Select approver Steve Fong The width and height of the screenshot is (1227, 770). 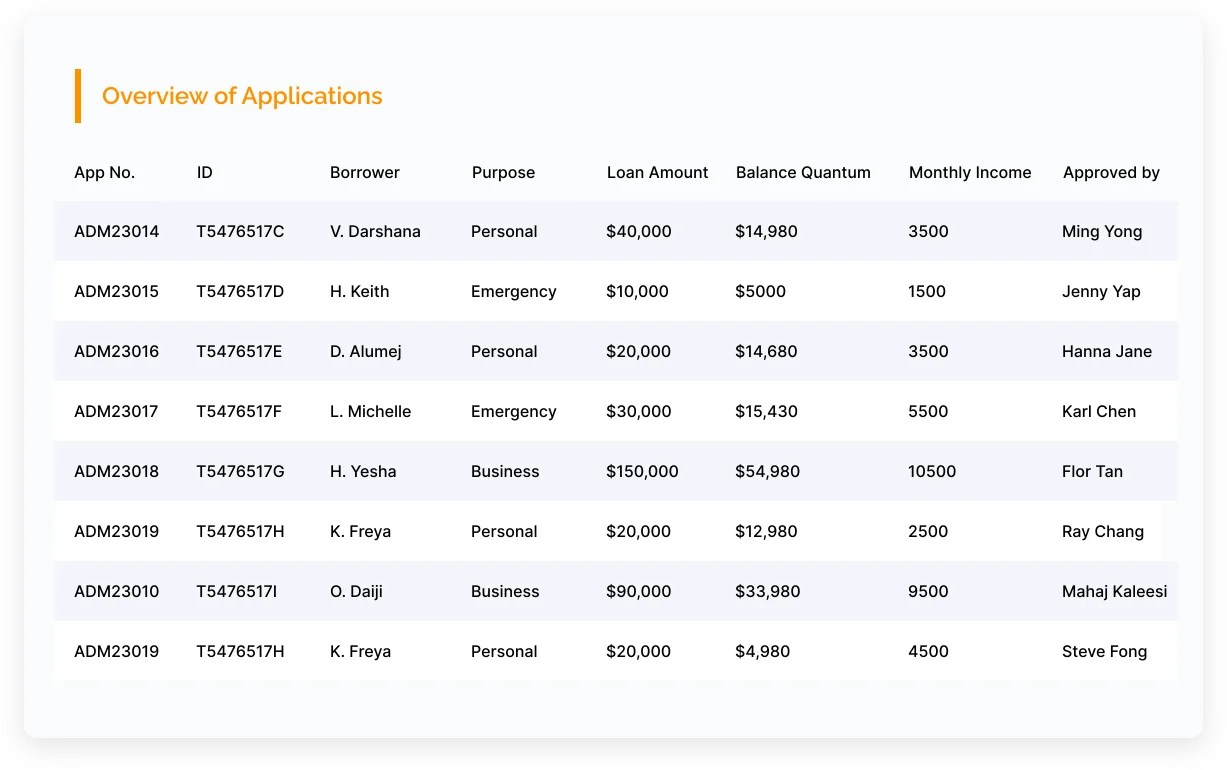pos(1104,651)
